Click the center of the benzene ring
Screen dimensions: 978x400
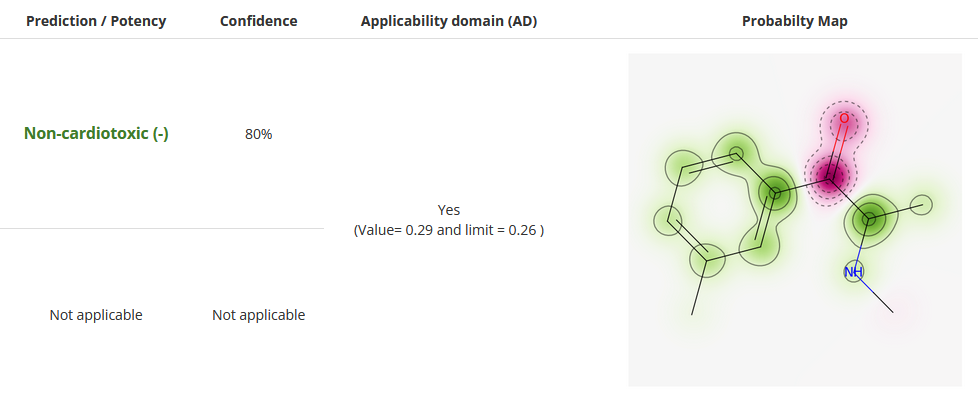pos(719,206)
